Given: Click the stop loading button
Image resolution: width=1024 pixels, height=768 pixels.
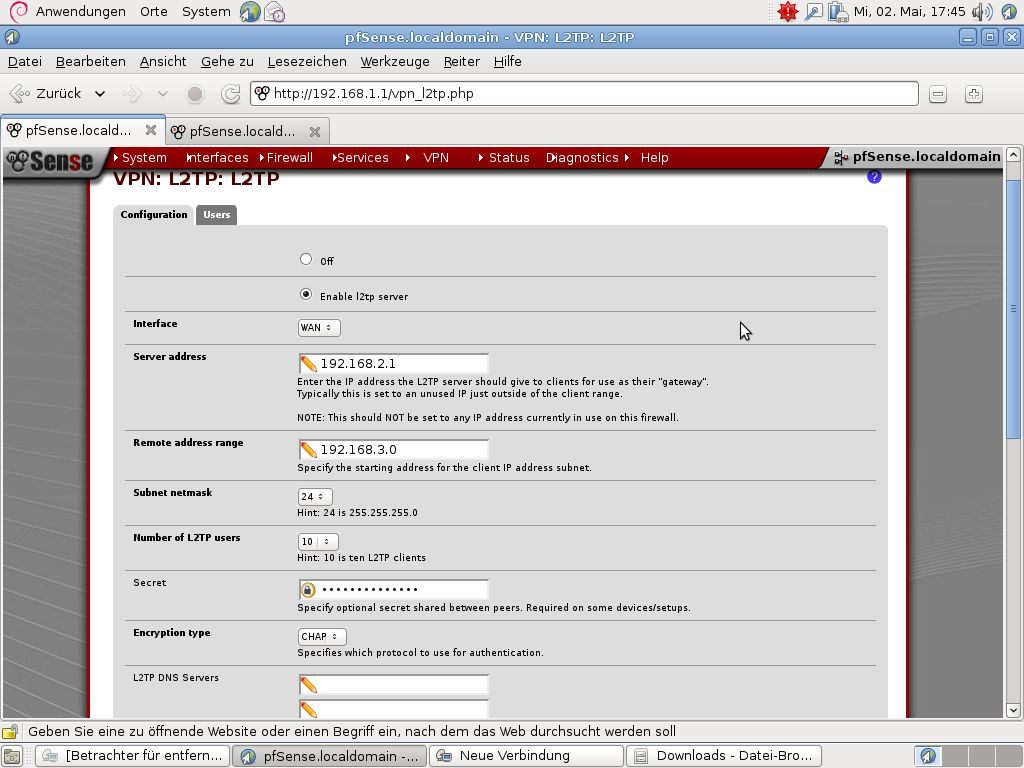Looking at the screenshot, I should point(195,94).
